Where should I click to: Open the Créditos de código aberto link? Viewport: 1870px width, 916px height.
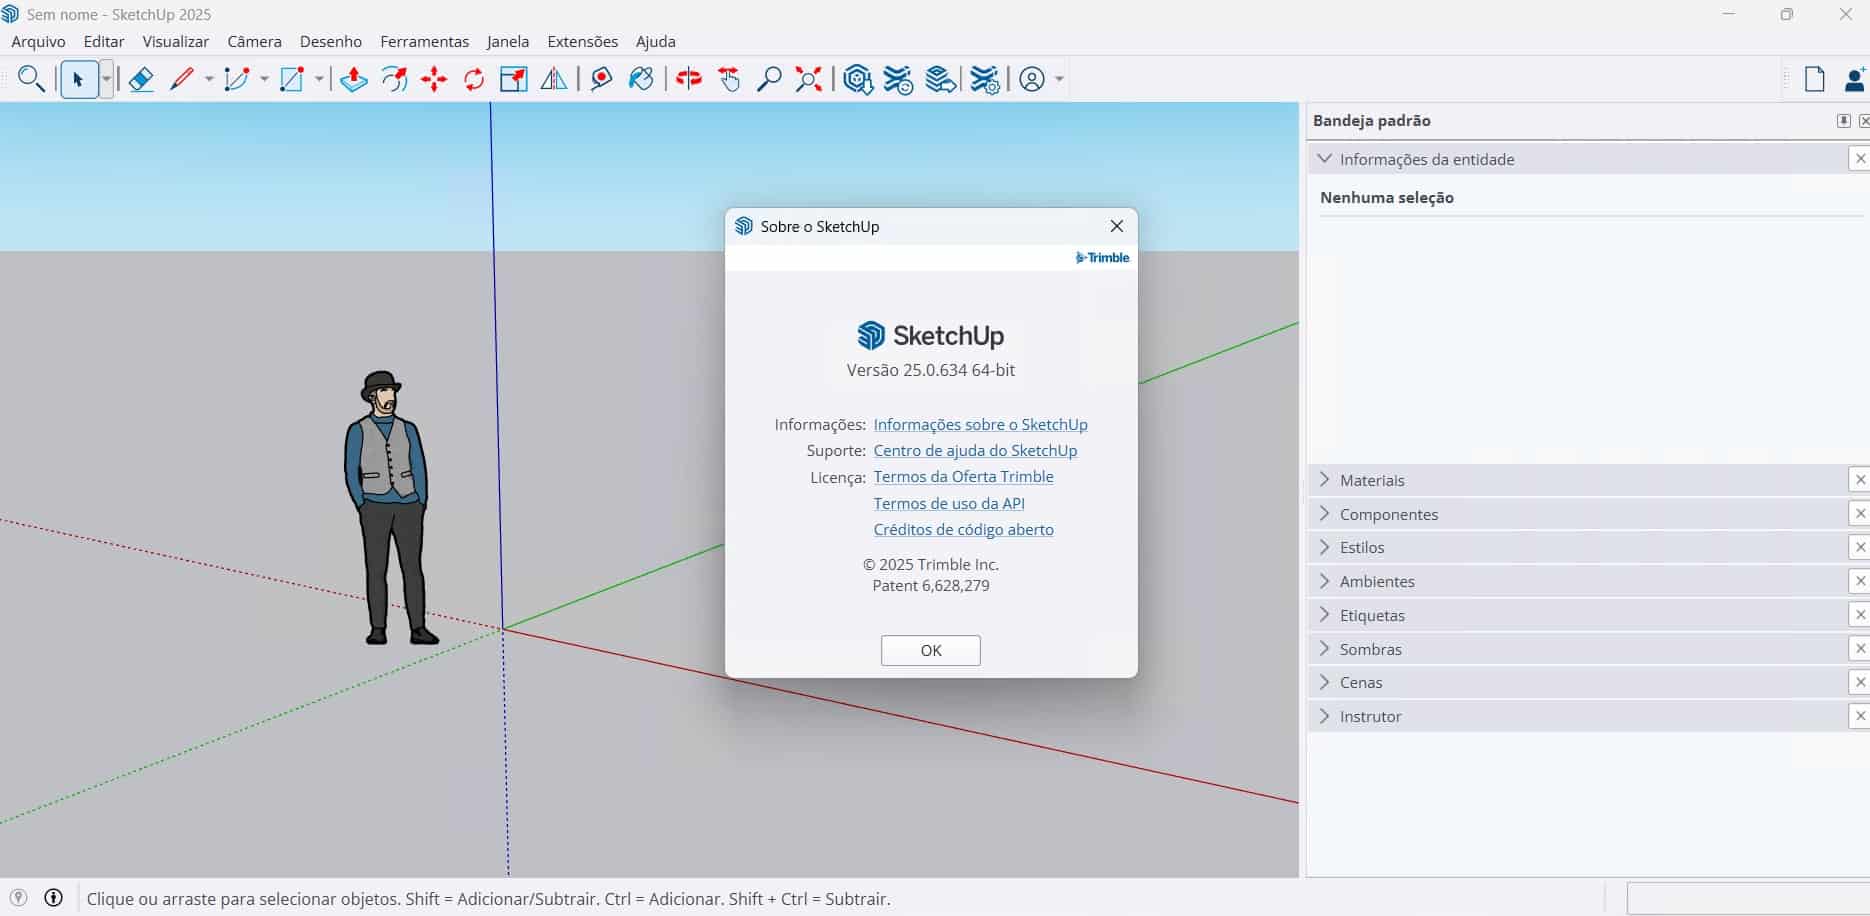964,529
